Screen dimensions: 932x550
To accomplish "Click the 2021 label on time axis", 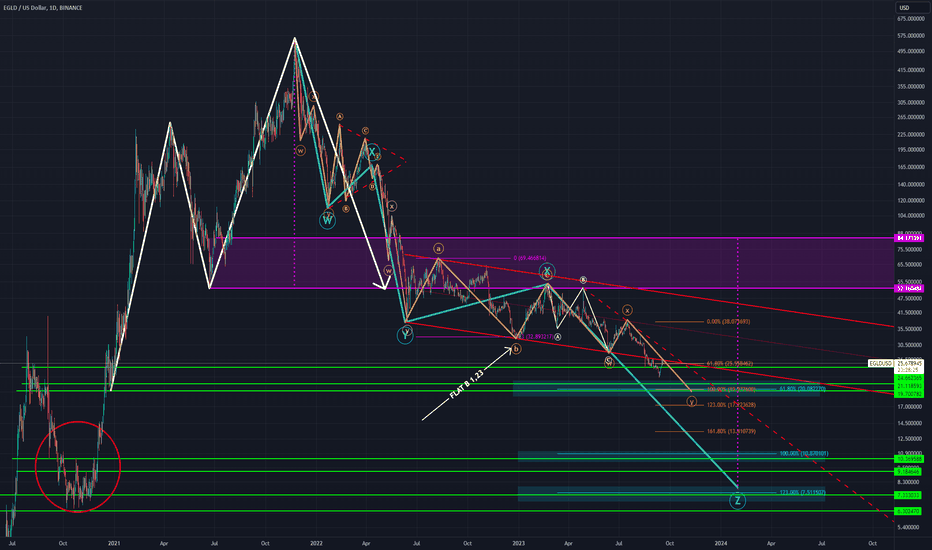I will 114,543.
